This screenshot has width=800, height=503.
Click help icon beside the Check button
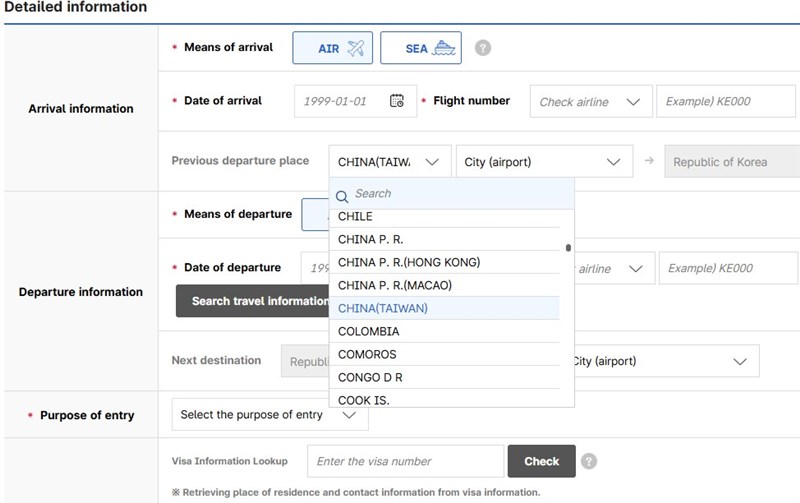589,461
